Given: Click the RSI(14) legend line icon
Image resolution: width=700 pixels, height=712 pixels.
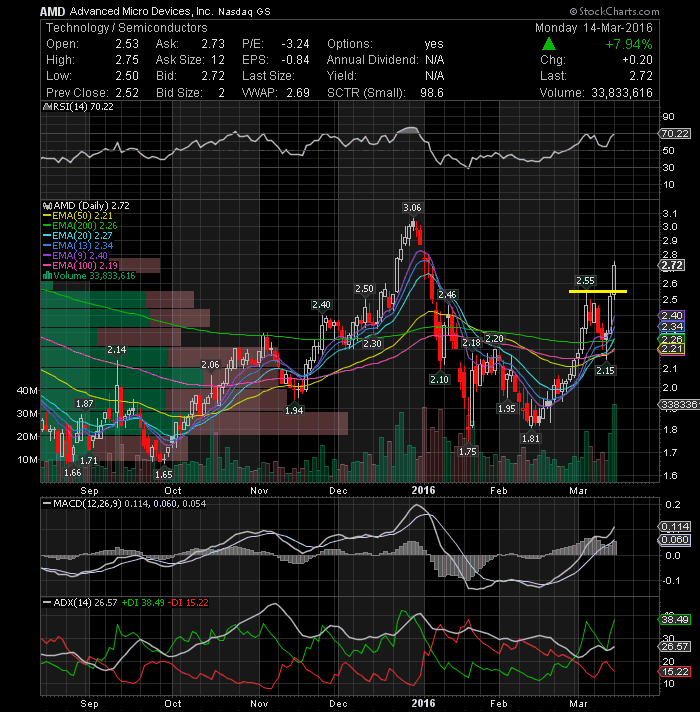Looking at the screenshot, I should [x=47, y=107].
